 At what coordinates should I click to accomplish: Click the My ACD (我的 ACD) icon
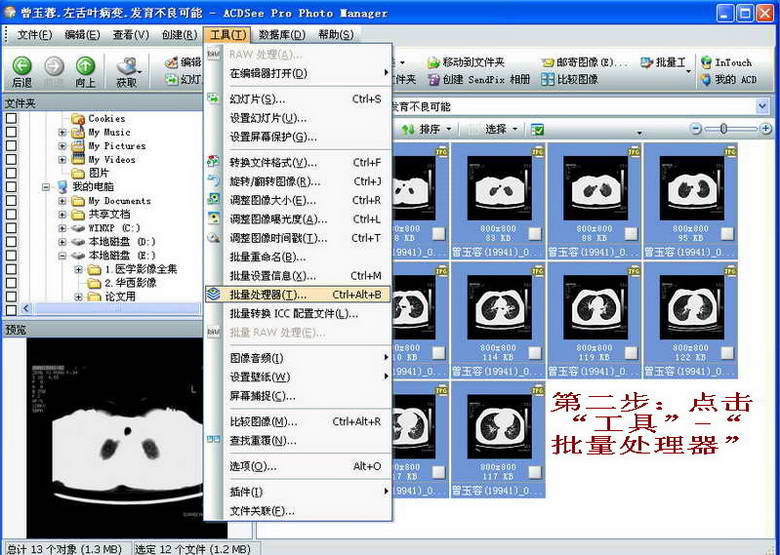point(706,79)
